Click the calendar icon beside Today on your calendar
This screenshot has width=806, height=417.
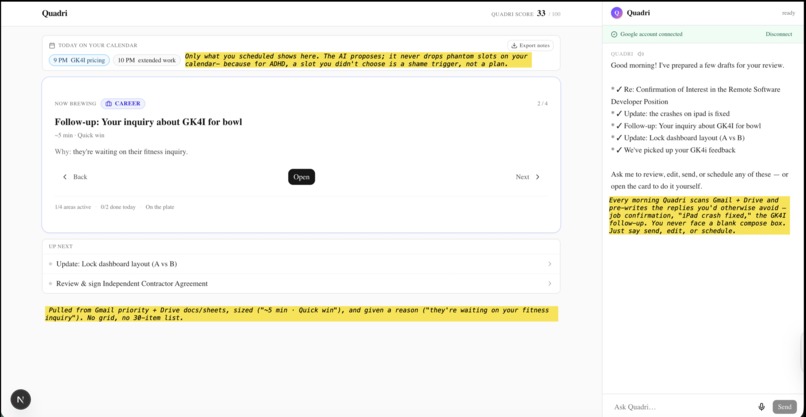[x=52, y=45]
